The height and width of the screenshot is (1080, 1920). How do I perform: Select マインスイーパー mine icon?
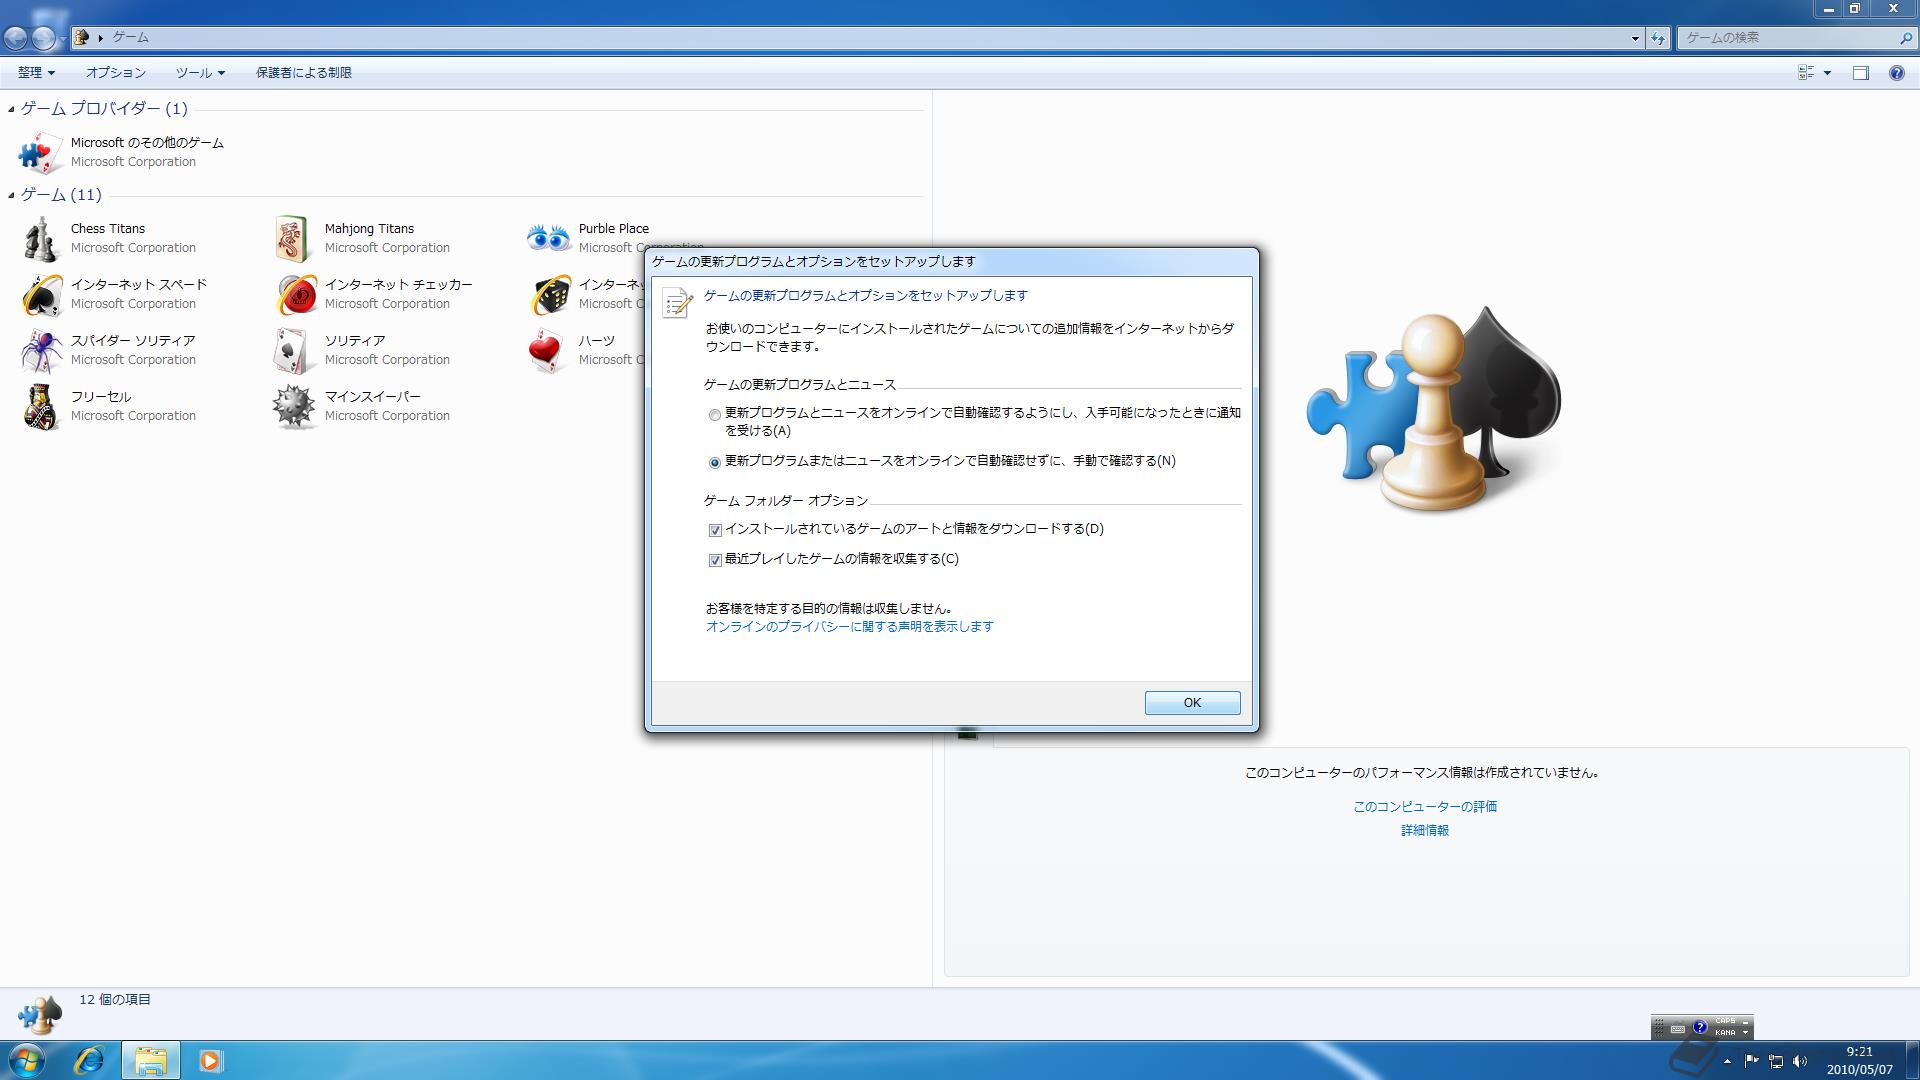(295, 407)
